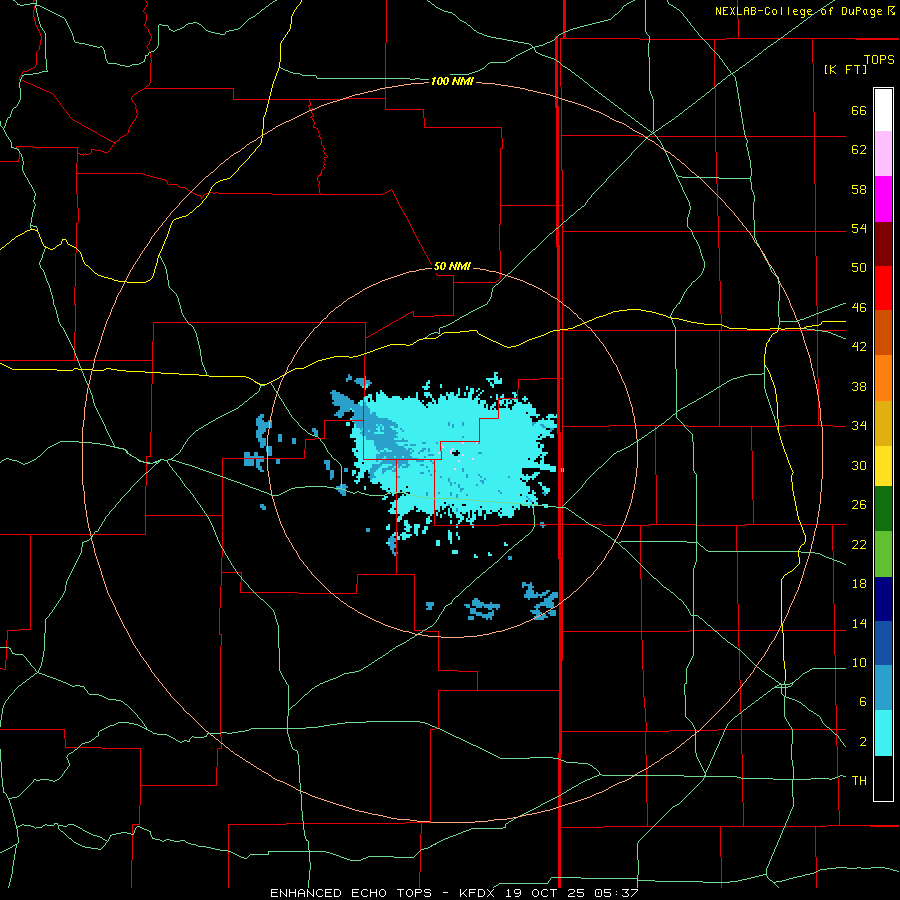The height and width of the screenshot is (900, 900).
Task: Click the TH legend label
Action: tap(859, 780)
